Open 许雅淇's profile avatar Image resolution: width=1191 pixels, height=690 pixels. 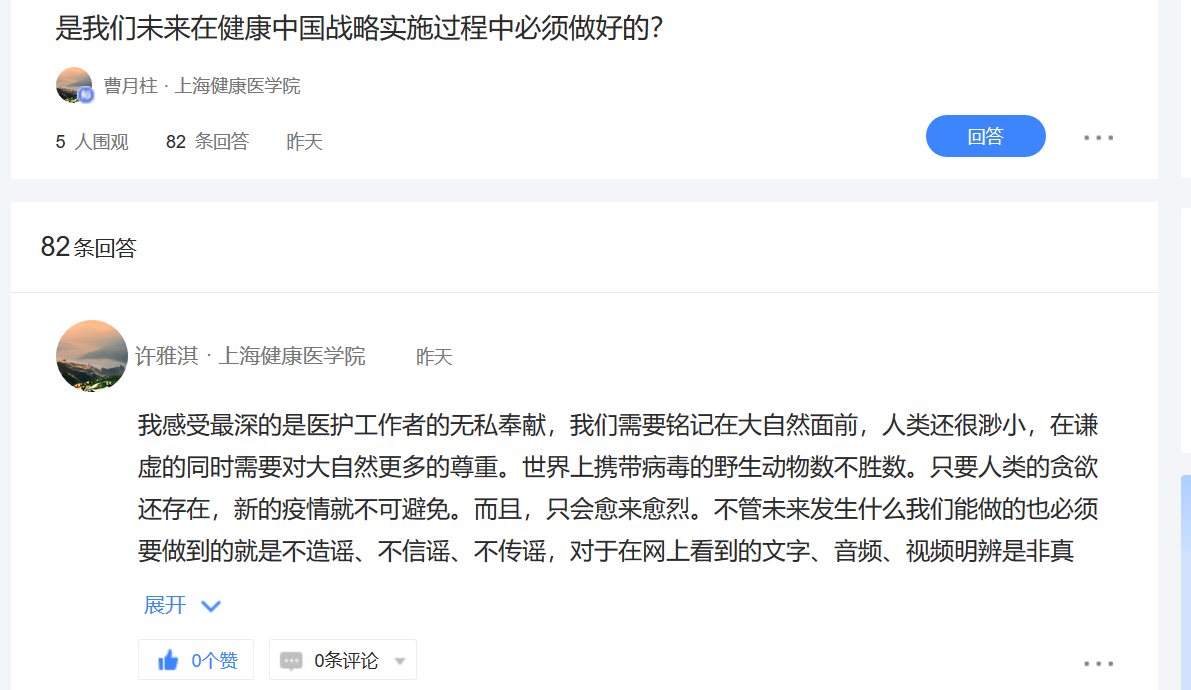(x=92, y=356)
